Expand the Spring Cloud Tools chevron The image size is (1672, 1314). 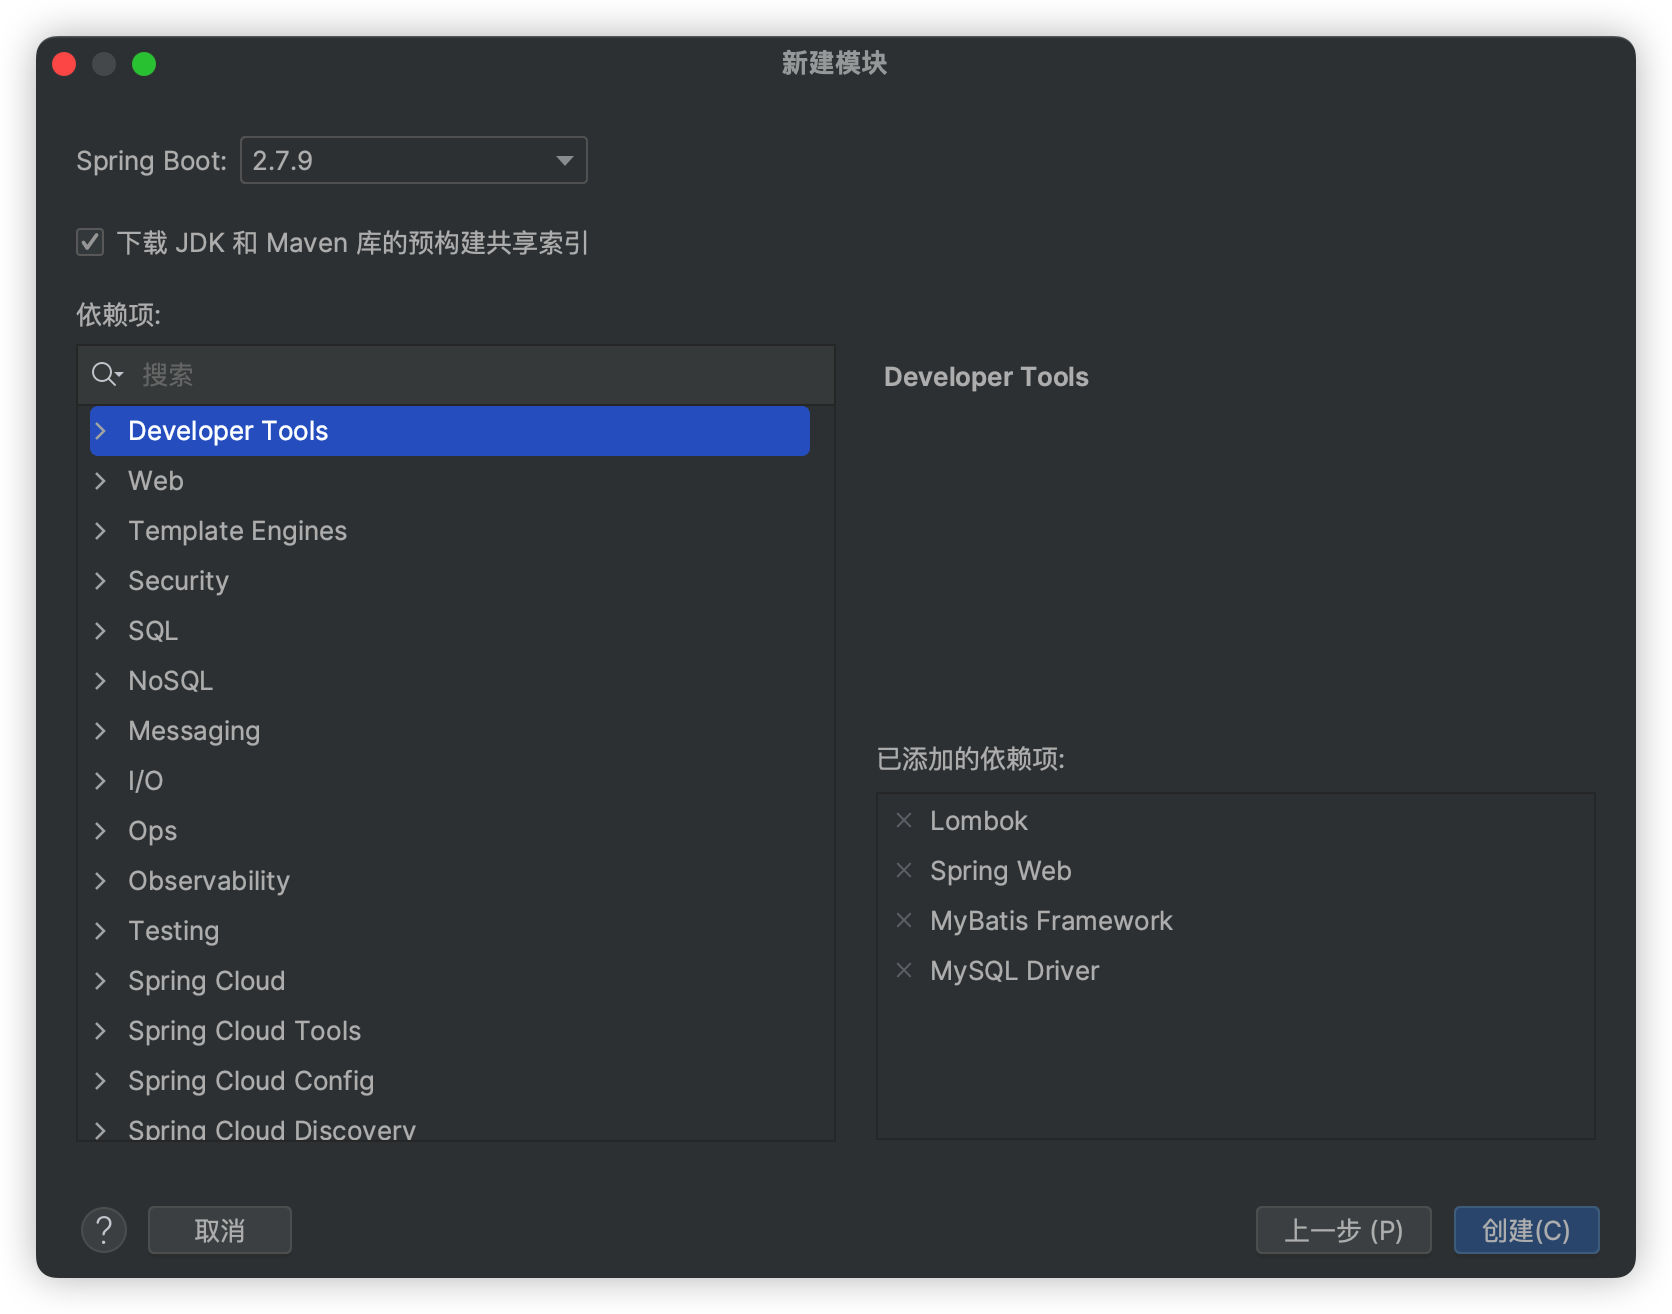[100, 1031]
